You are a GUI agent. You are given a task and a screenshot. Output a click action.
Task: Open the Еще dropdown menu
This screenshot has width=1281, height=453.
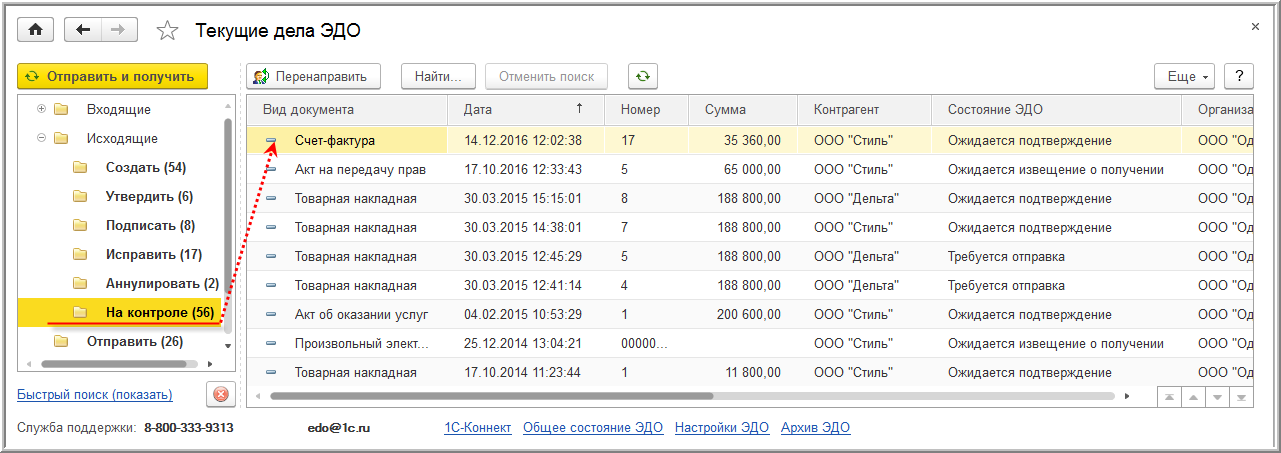coord(1184,76)
